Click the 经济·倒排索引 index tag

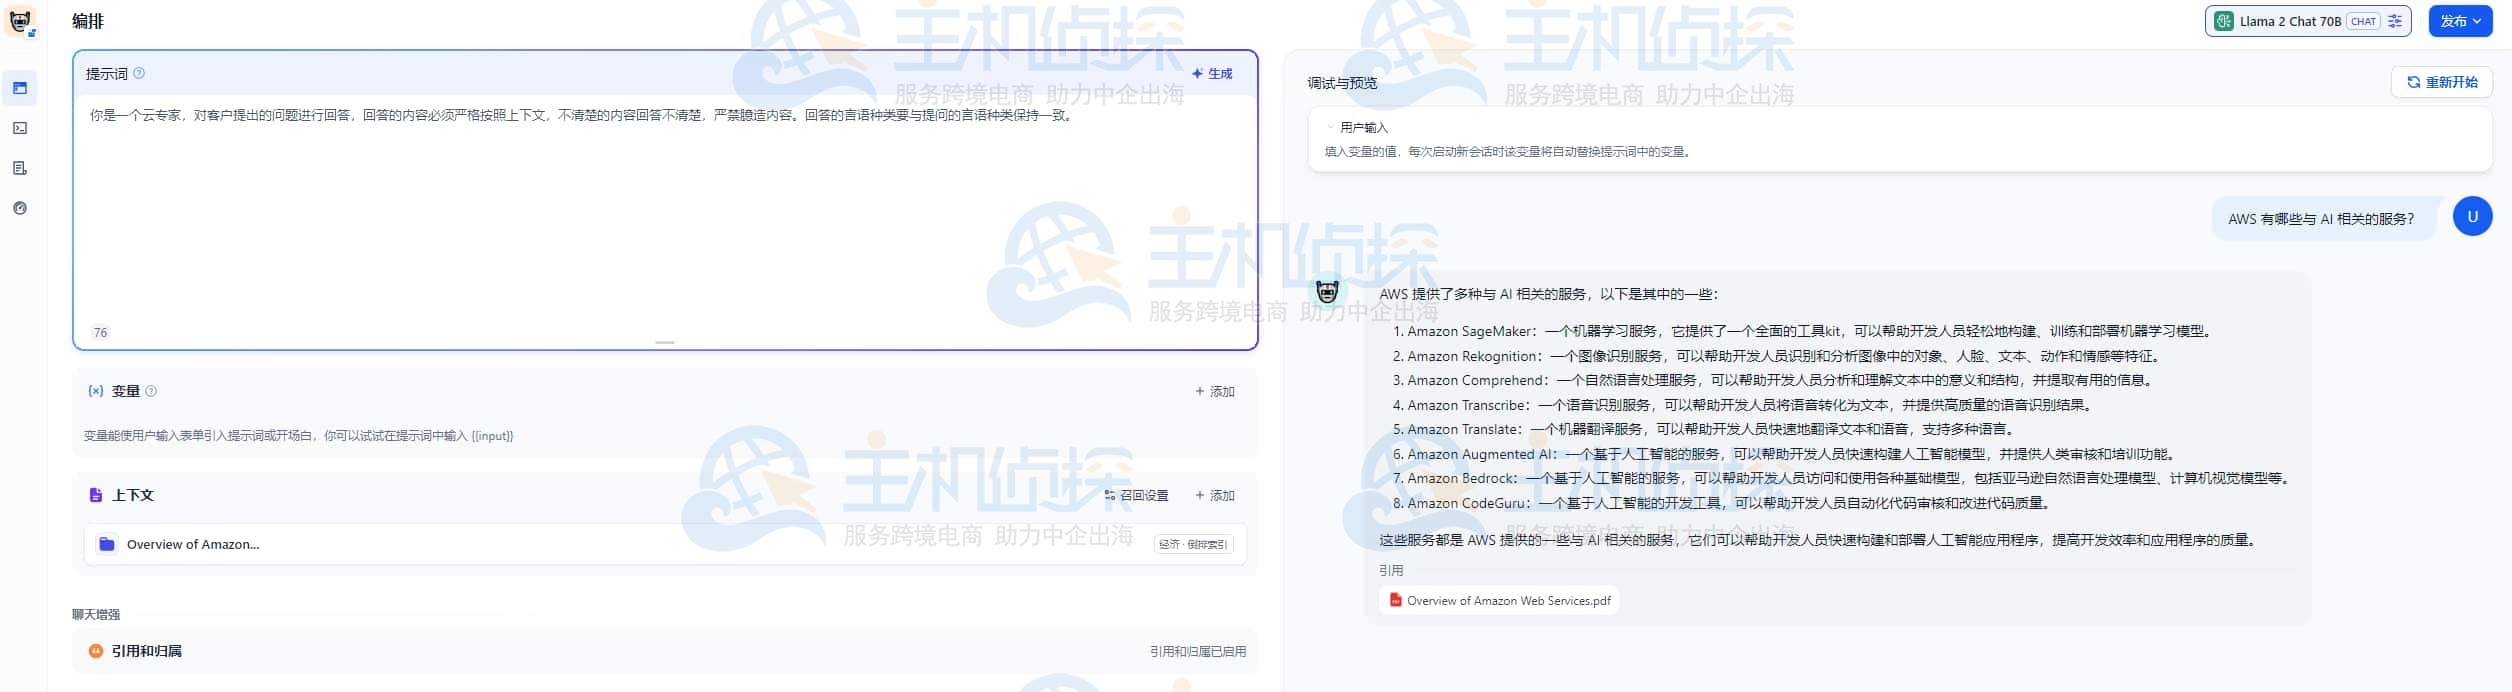1193,544
